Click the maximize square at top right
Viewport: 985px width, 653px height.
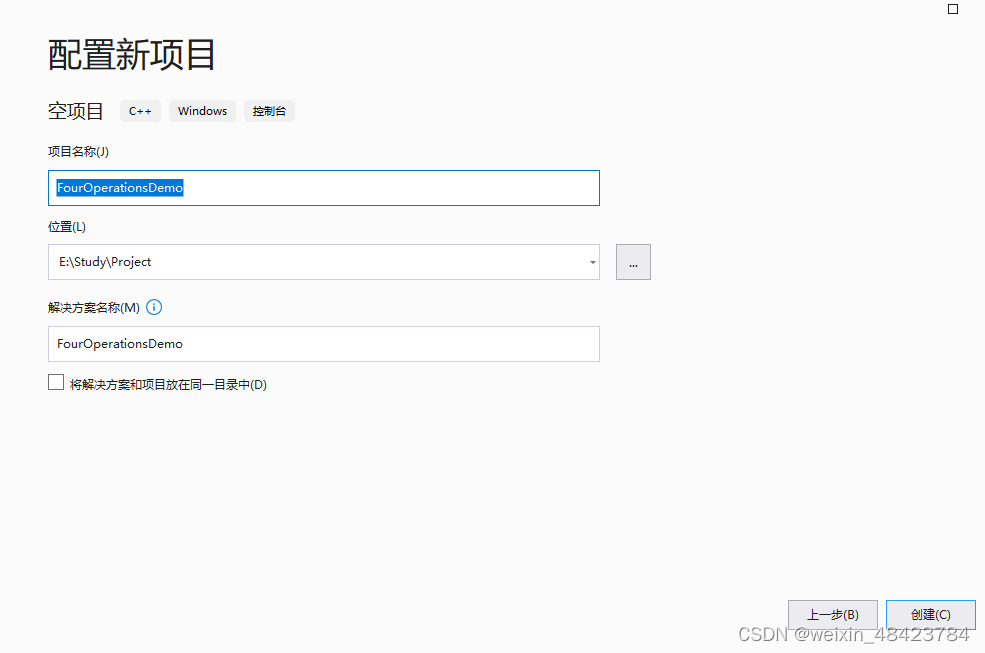(x=952, y=9)
